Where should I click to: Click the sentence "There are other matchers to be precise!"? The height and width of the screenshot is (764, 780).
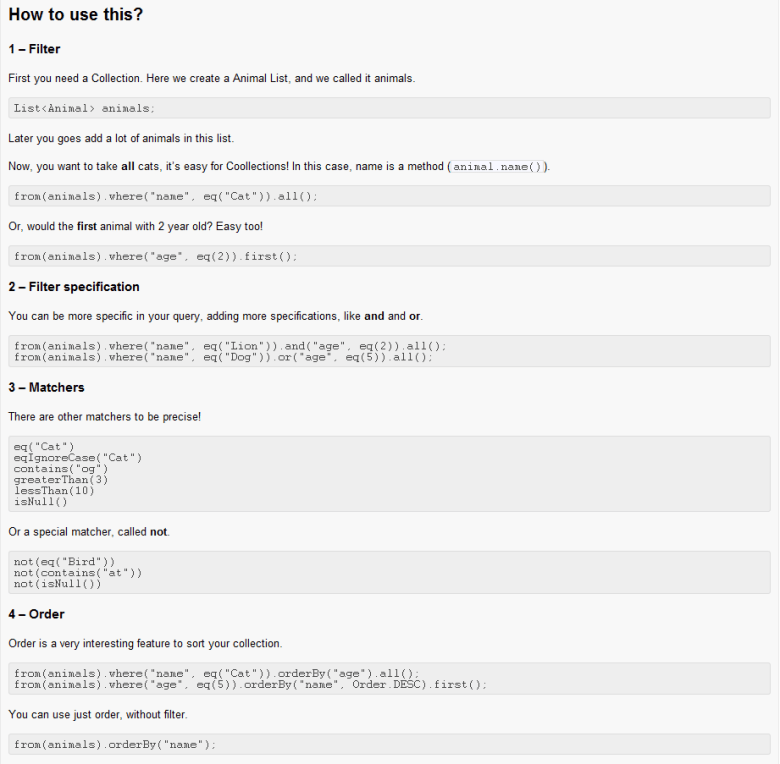104,416
